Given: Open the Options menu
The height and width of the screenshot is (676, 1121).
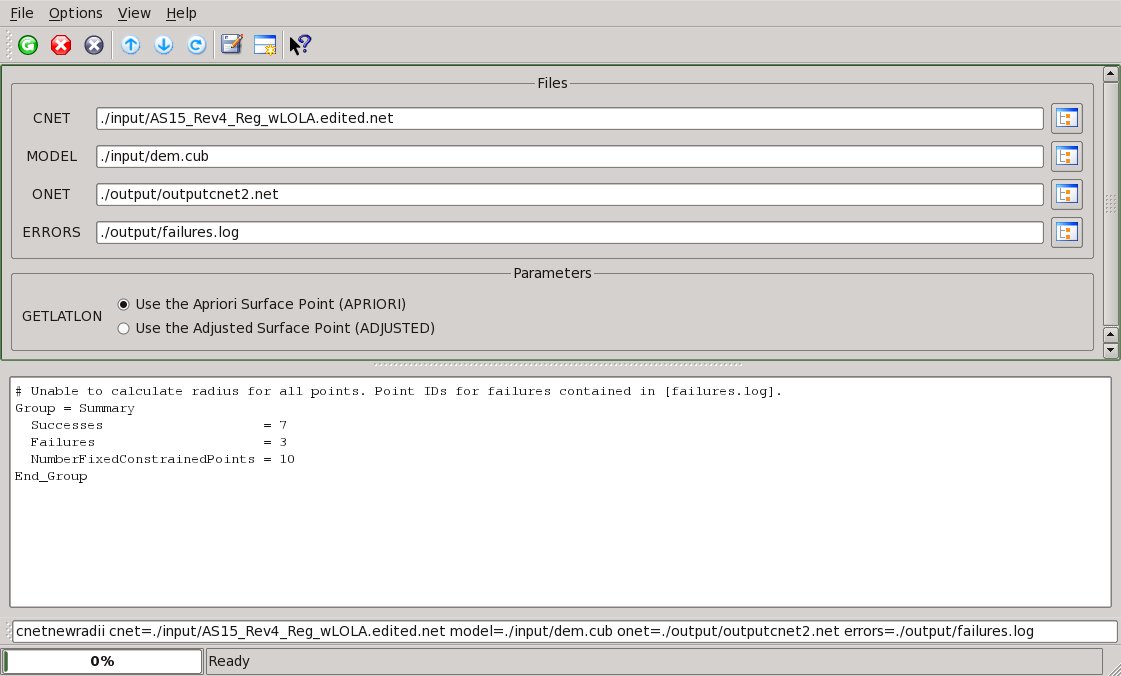Looking at the screenshot, I should point(75,13).
